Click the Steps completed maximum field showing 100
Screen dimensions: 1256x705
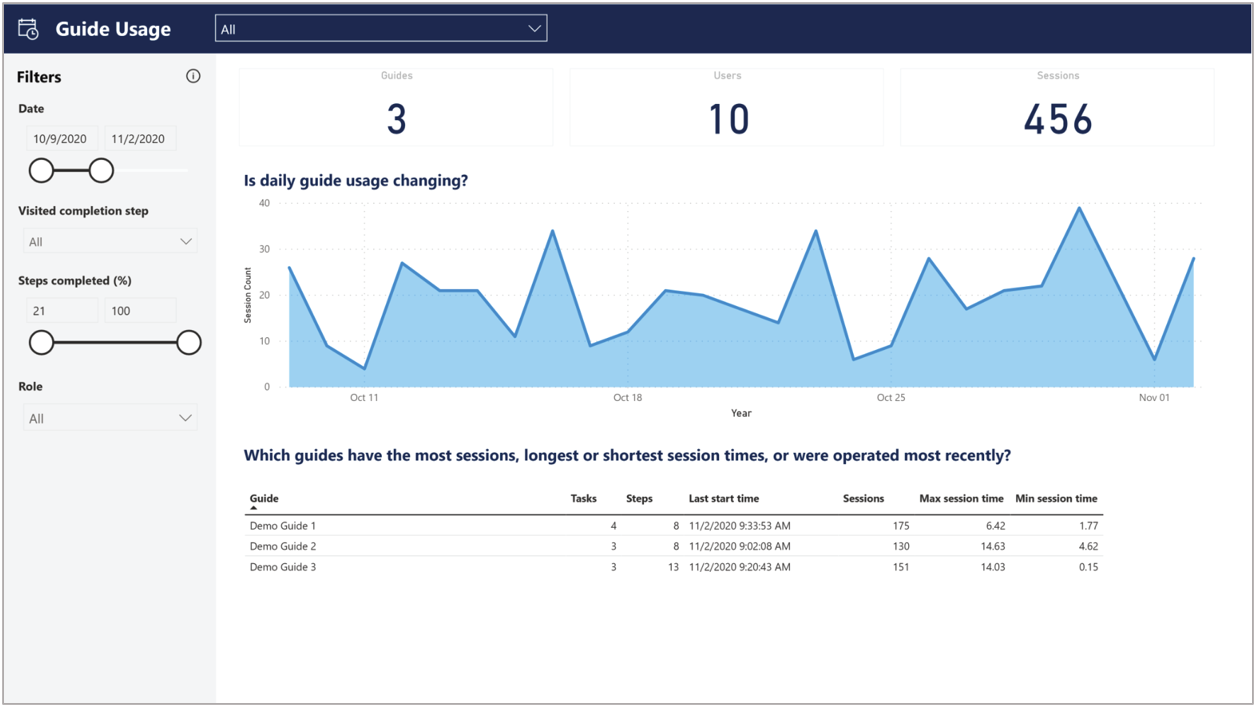click(x=140, y=310)
